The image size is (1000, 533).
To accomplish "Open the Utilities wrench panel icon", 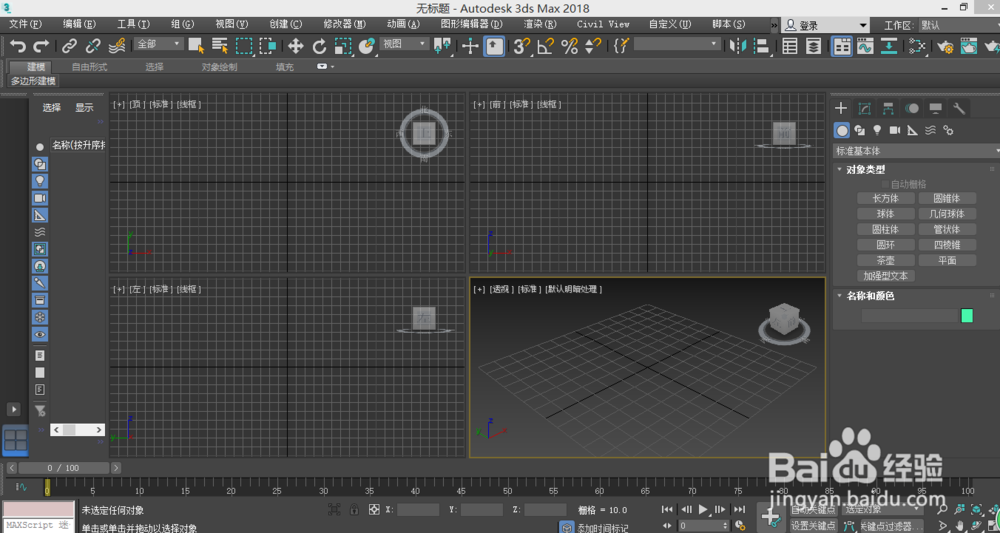I will (x=959, y=108).
